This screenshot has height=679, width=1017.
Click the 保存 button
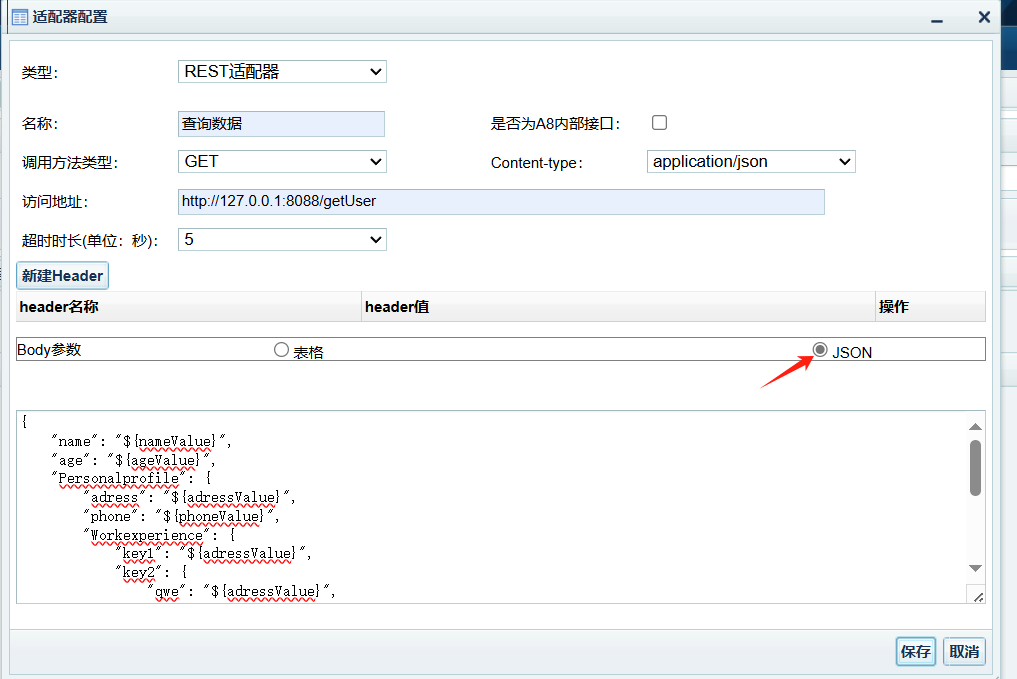(916, 652)
